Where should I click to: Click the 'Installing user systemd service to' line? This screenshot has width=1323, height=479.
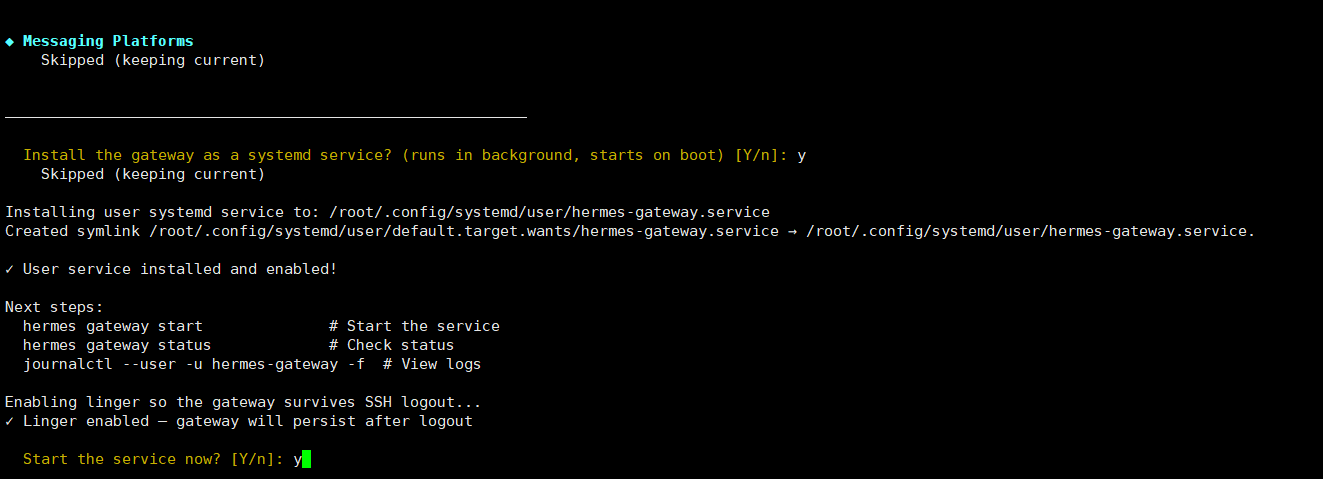coord(387,212)
